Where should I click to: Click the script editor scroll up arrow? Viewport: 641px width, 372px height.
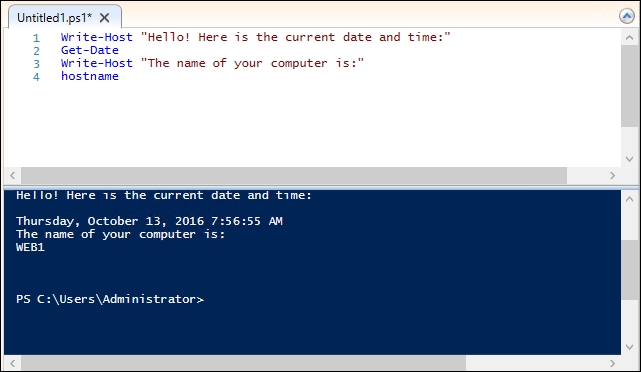click(629, 38)
